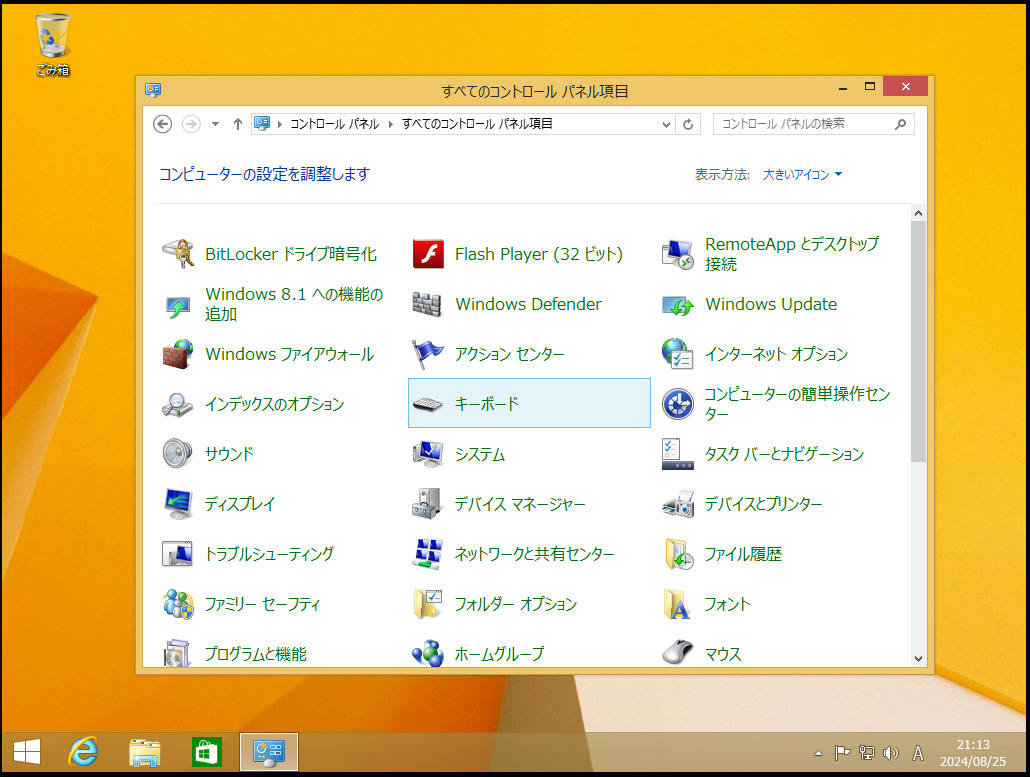
Task: Click the ホームグループ spheres icon
Action: tap(428, 653)
